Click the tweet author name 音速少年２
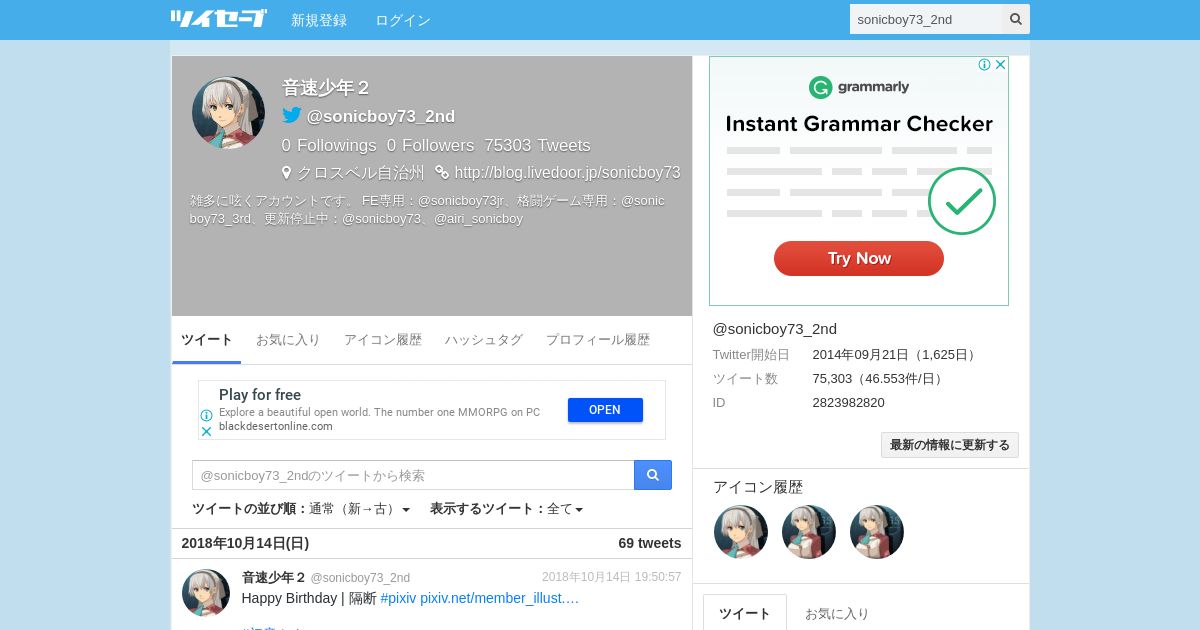The height and width of the screenshot is (630, 1200). point(274,577)
